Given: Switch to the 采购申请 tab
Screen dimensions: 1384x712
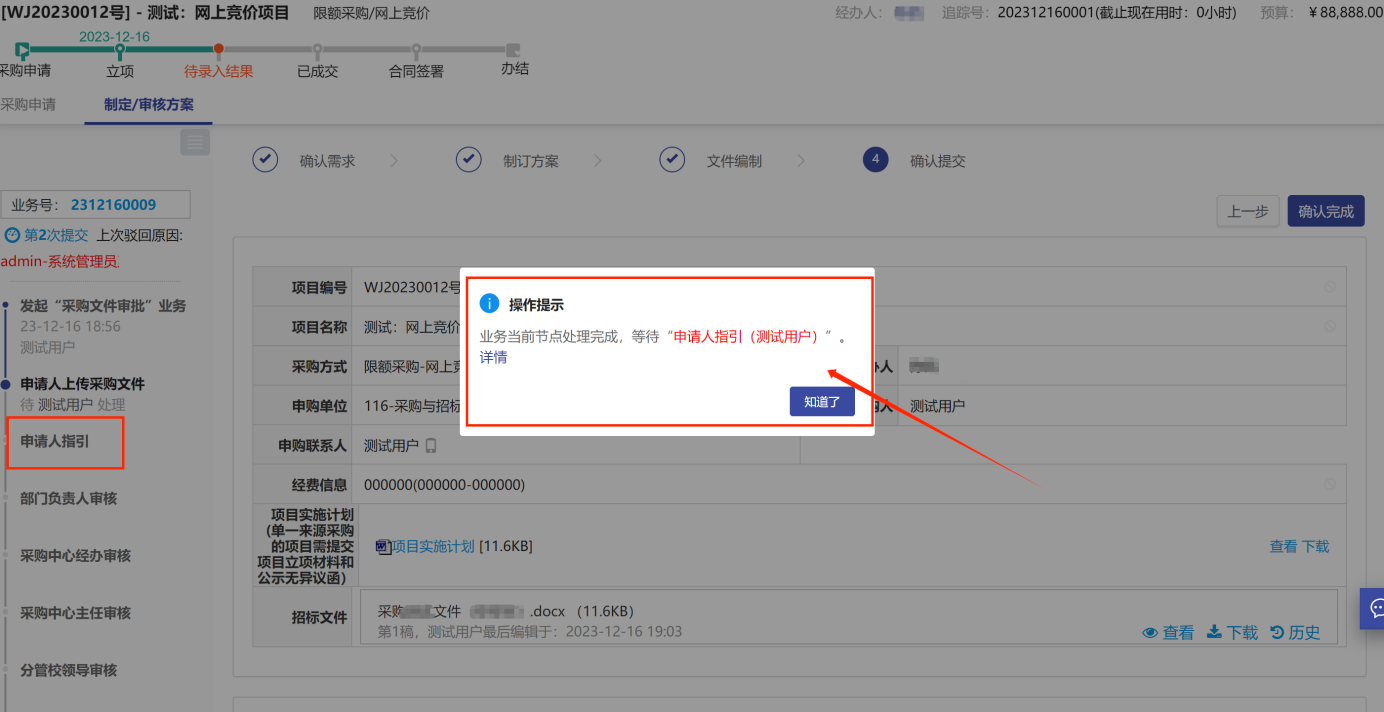Looking at the screenshot, I should pos(28,104).
